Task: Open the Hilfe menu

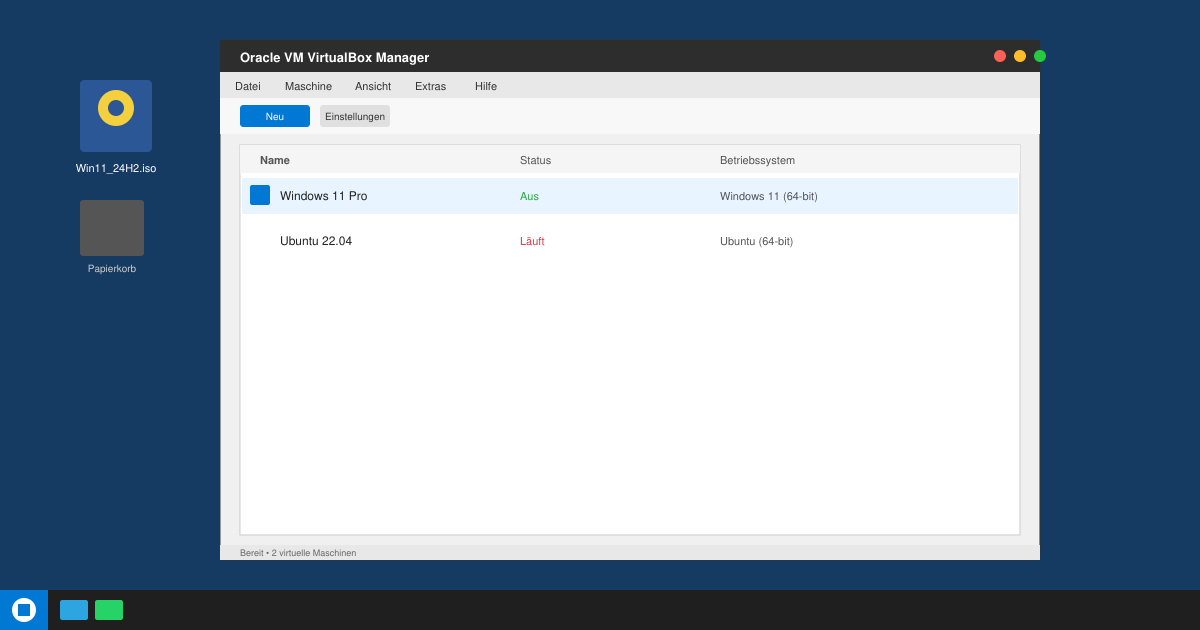Action: pos(486,86)
